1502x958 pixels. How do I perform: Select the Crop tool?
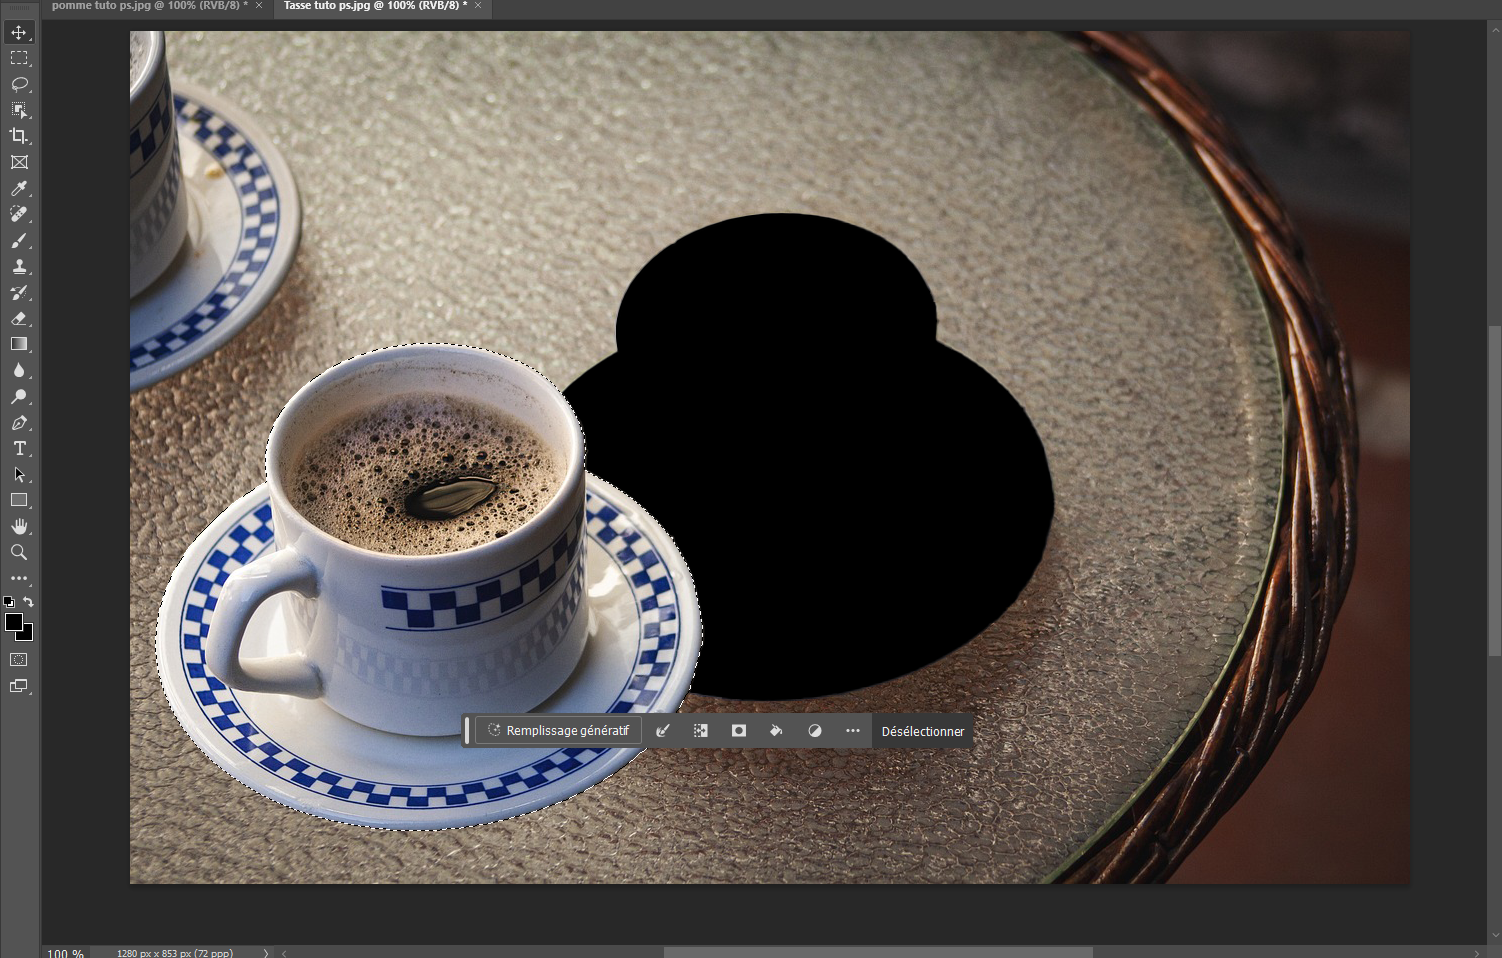tap(19, 136)
